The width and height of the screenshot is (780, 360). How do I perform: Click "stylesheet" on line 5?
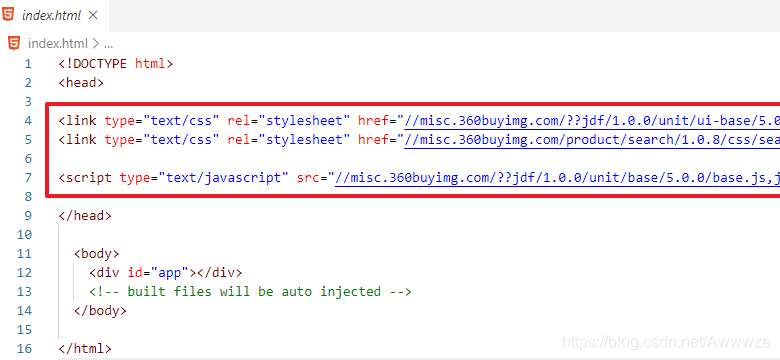click(x=304, y=140)
